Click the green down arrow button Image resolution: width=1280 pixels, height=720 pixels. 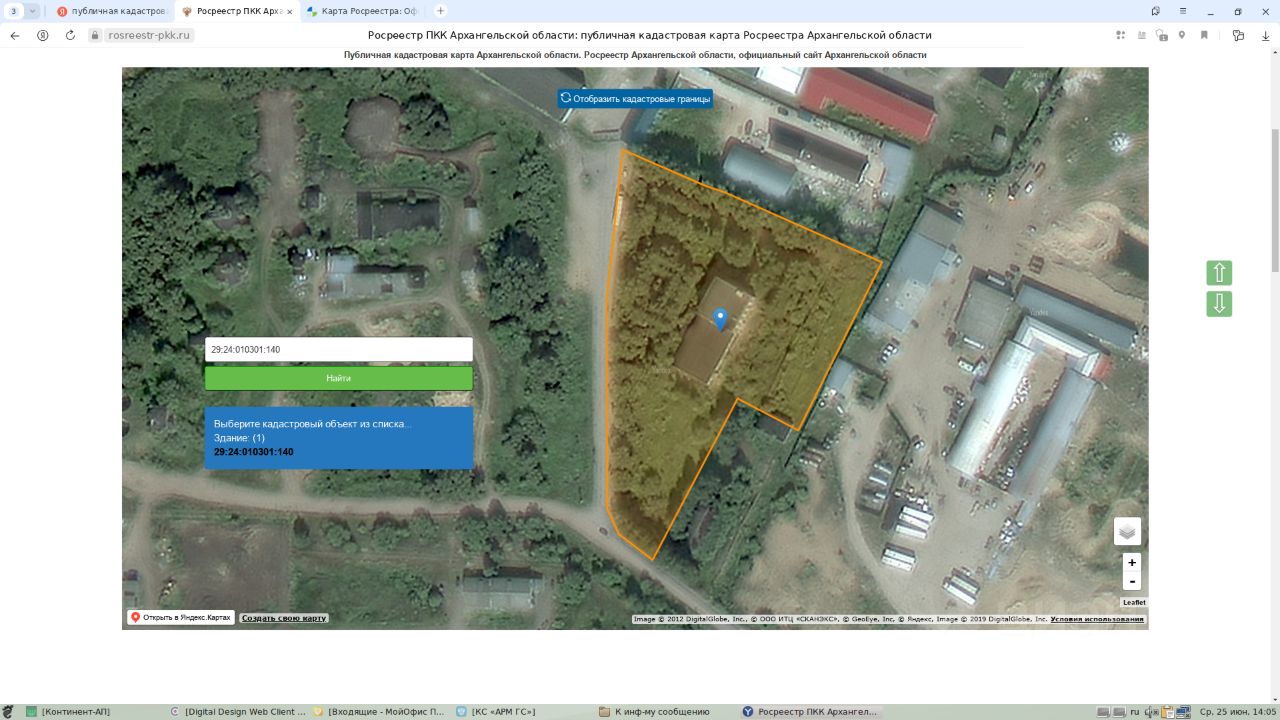(1219, 304)
